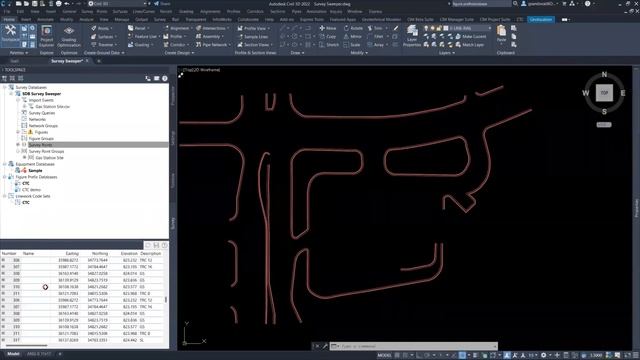Screen dimensions: 640x360
Task: Click the Plot printer icon in quick access toolbar
Action: [58, 4]
